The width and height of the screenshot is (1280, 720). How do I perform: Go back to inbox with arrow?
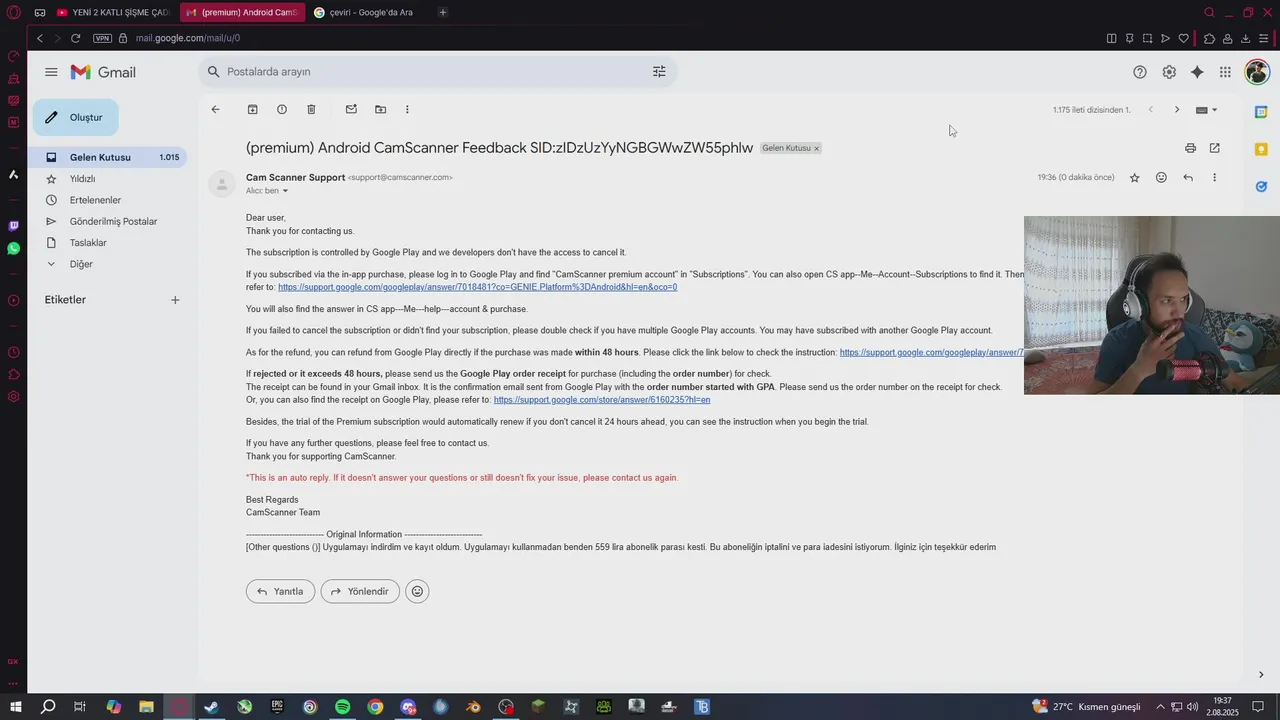(x=215, y=109)
